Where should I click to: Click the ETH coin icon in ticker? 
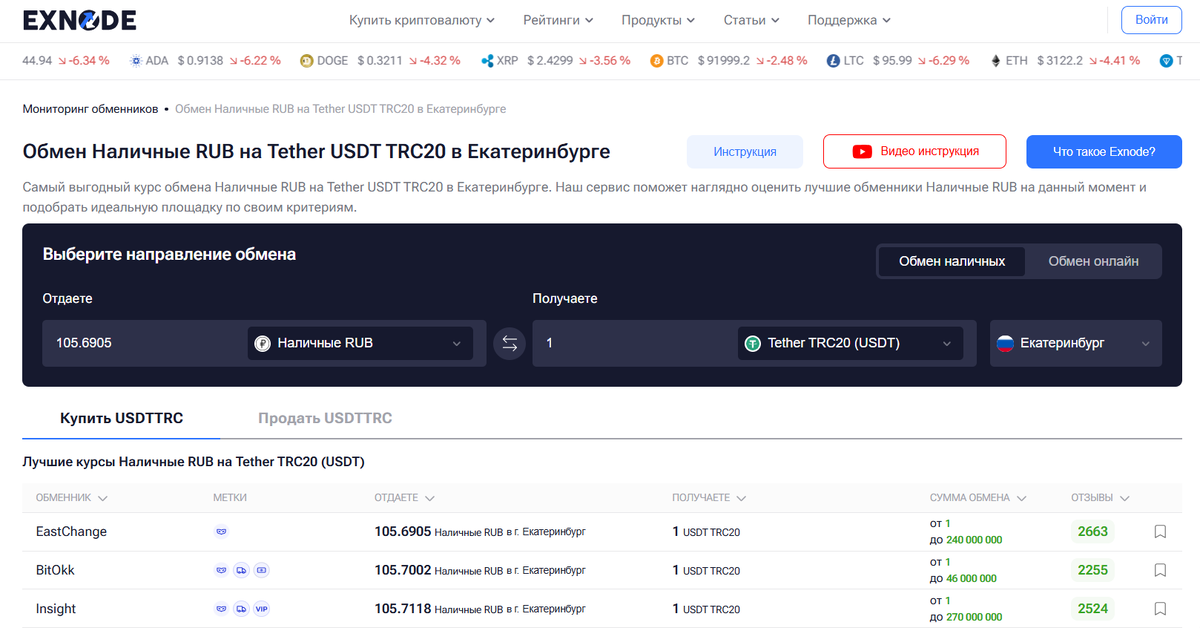tap(995, 61)
